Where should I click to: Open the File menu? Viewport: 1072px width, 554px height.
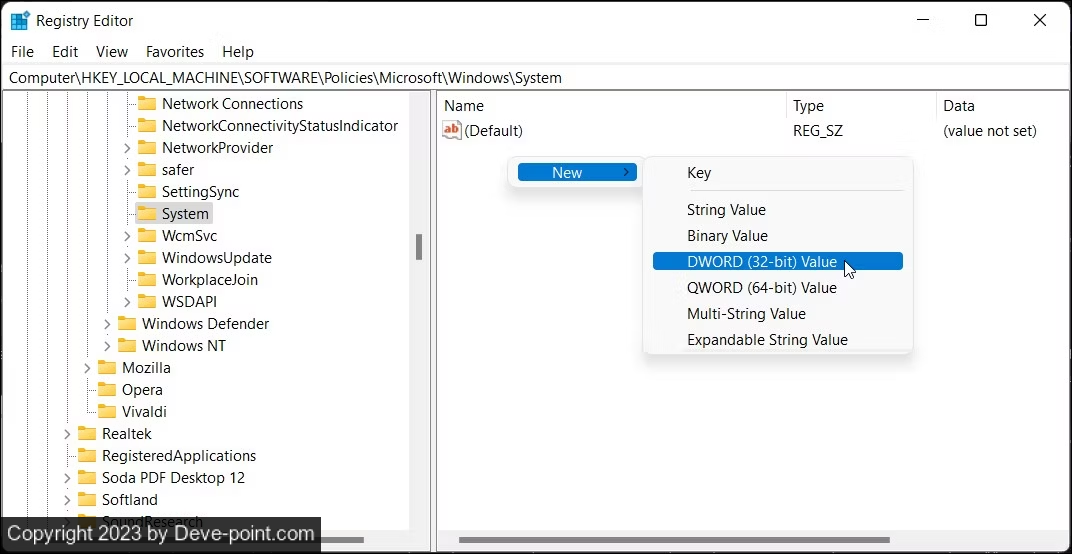click(23, 52)
